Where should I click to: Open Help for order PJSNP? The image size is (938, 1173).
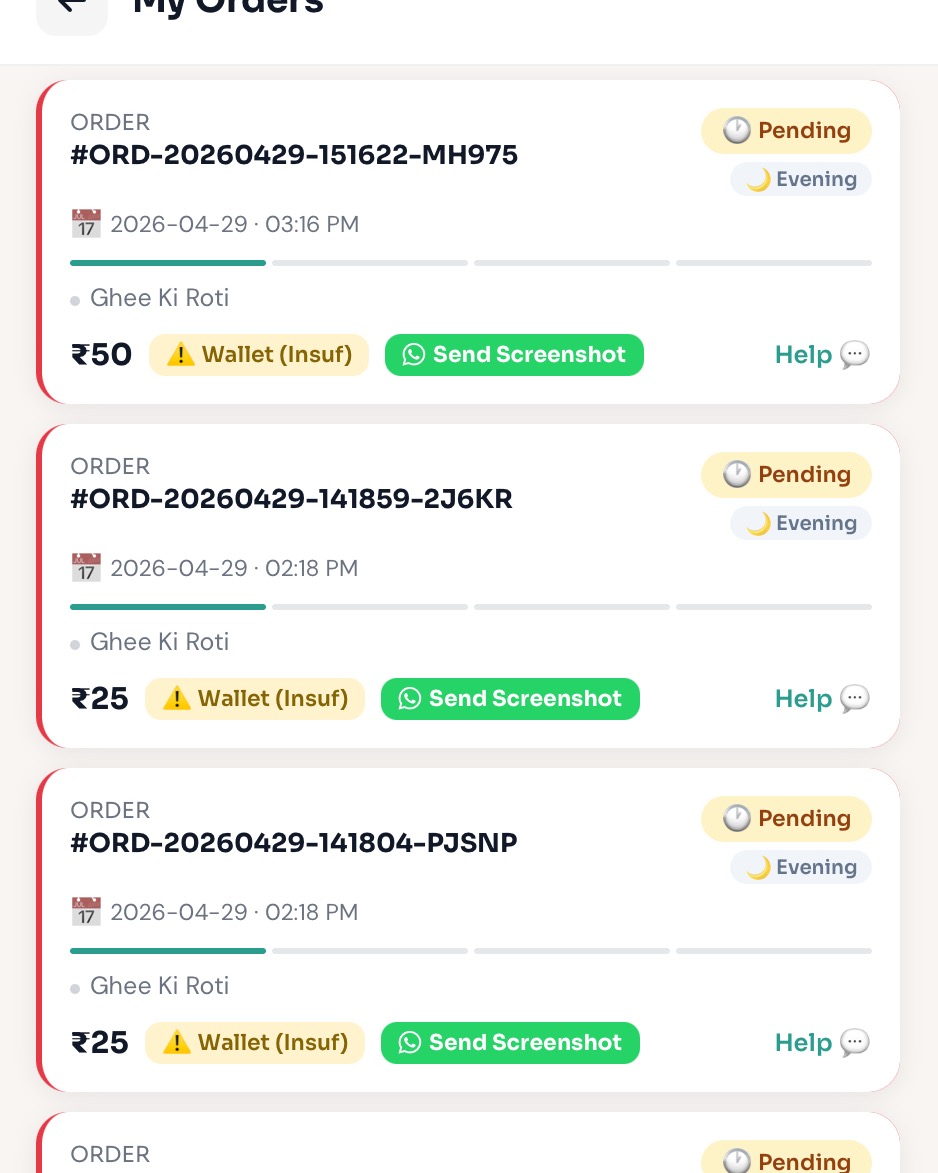pyautogui.click(x=822, y=1043)
